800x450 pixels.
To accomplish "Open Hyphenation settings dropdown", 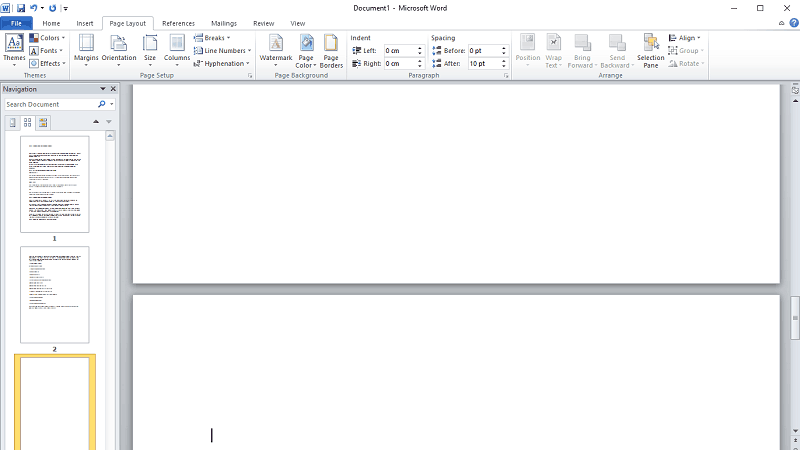I will pyautogui.click(x=221, y=63).
